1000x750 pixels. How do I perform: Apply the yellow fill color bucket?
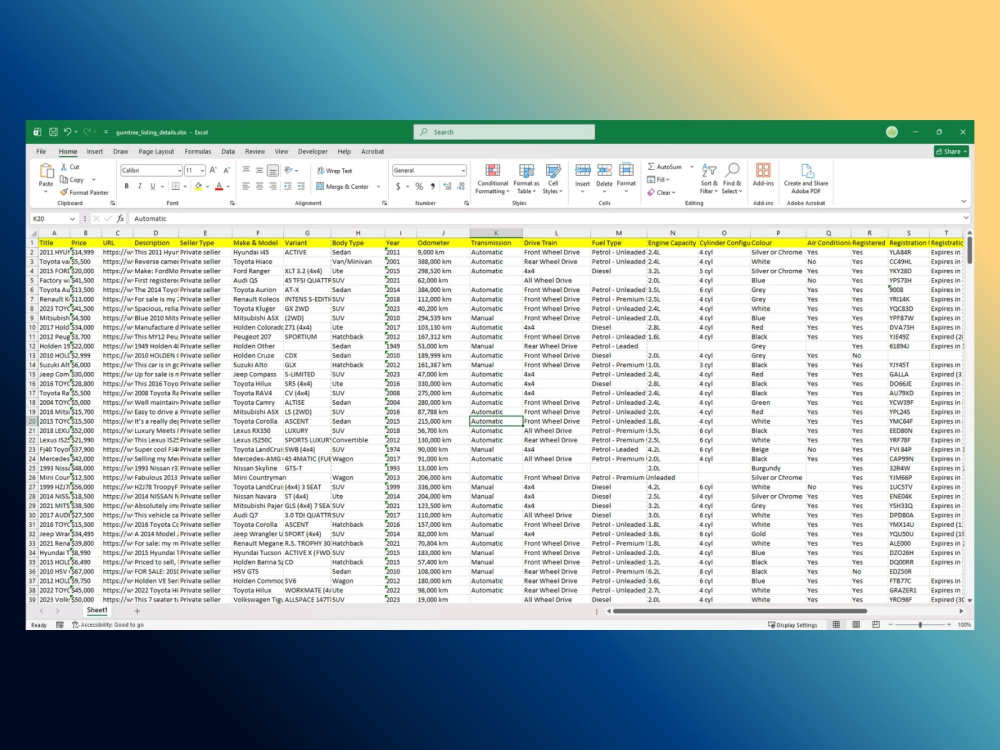tap(198, 186)
